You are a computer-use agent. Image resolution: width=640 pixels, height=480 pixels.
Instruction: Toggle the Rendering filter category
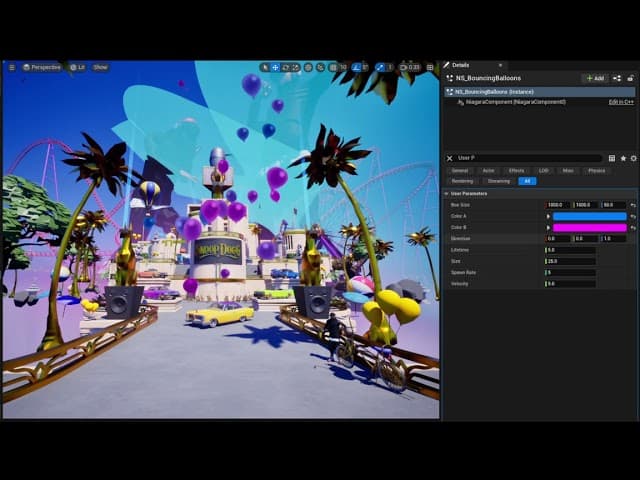click(461, 181)
